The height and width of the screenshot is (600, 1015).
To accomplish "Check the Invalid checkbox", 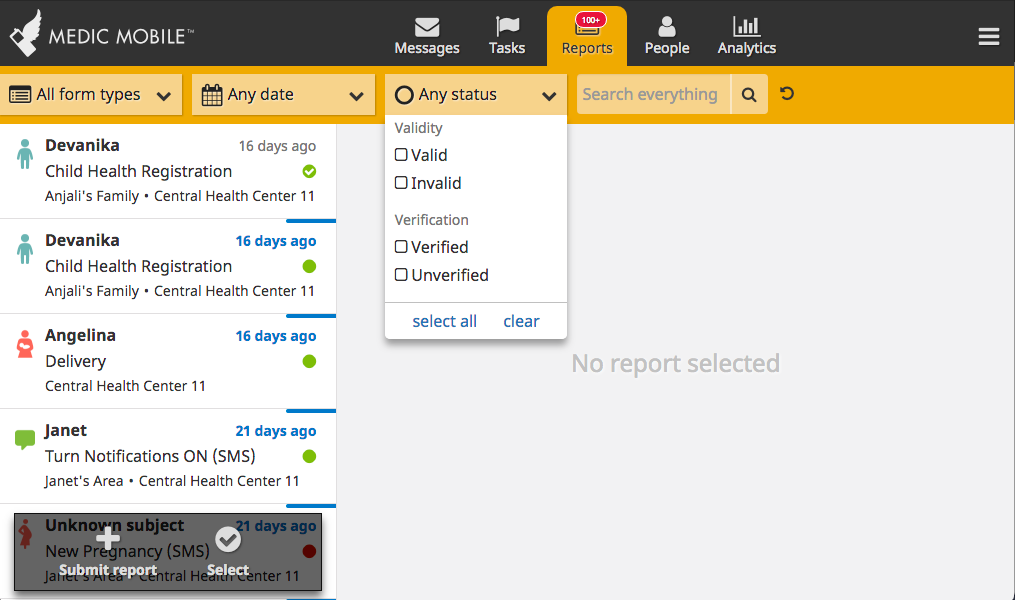I will point(401,183).
